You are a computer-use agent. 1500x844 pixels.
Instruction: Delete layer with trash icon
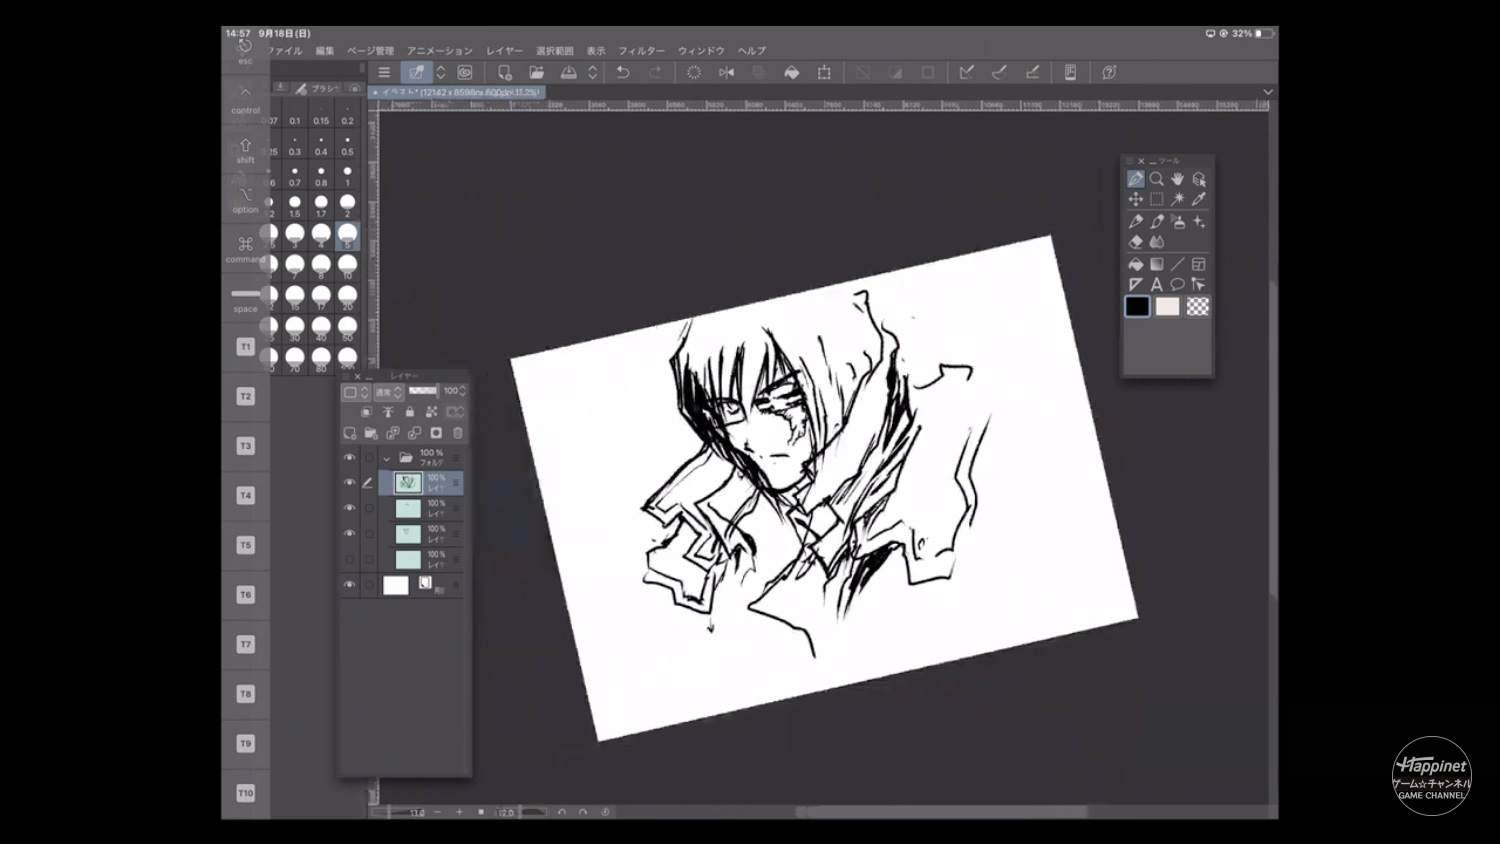[x=458, y=433]
